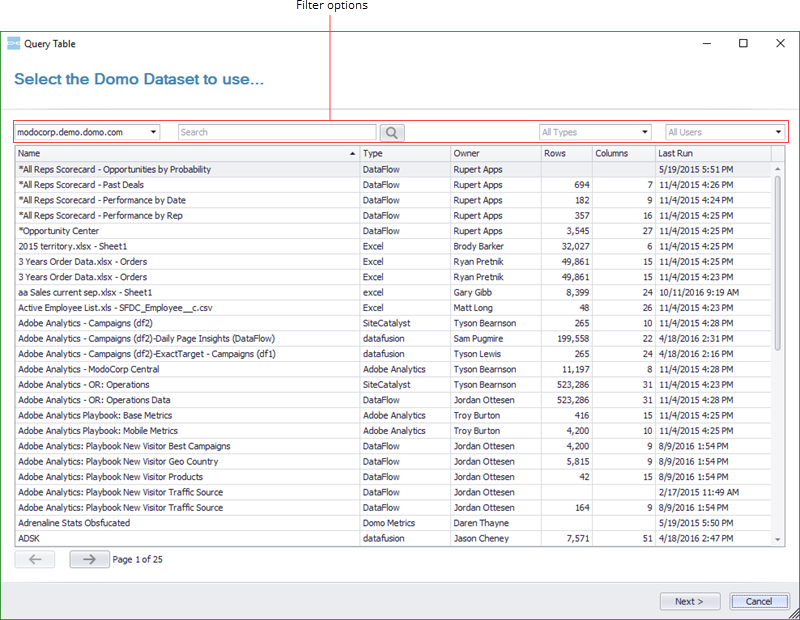Click the Next button
Image resolution: width=800 pixels, height=620 pixels.
pyautogui.click(x=690, y=601)
